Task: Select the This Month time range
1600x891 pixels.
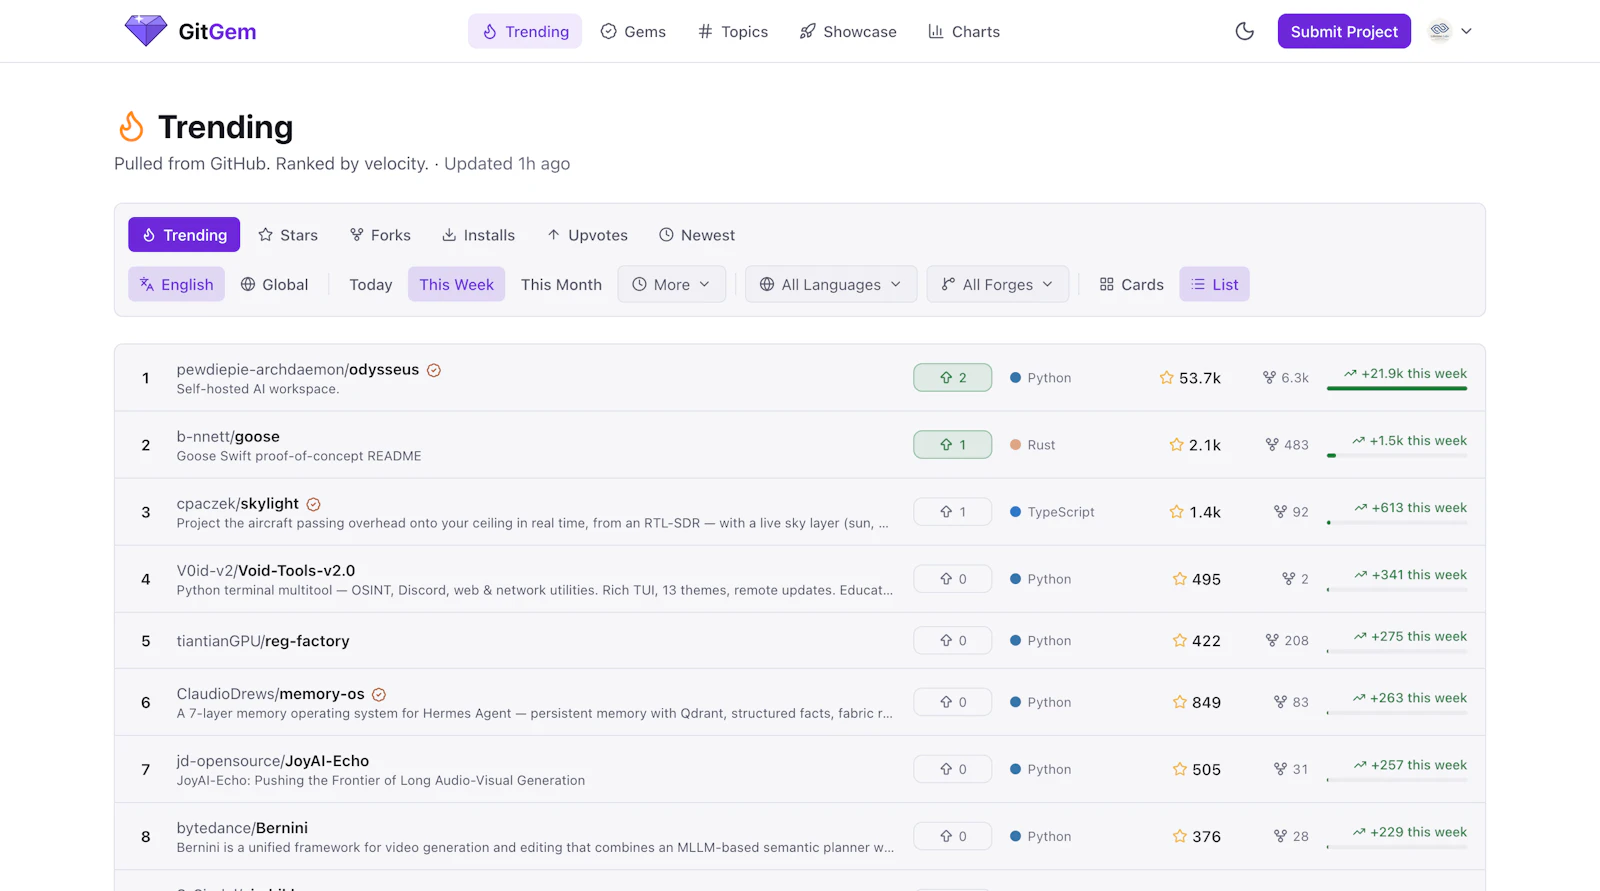Action: point(561,284)
